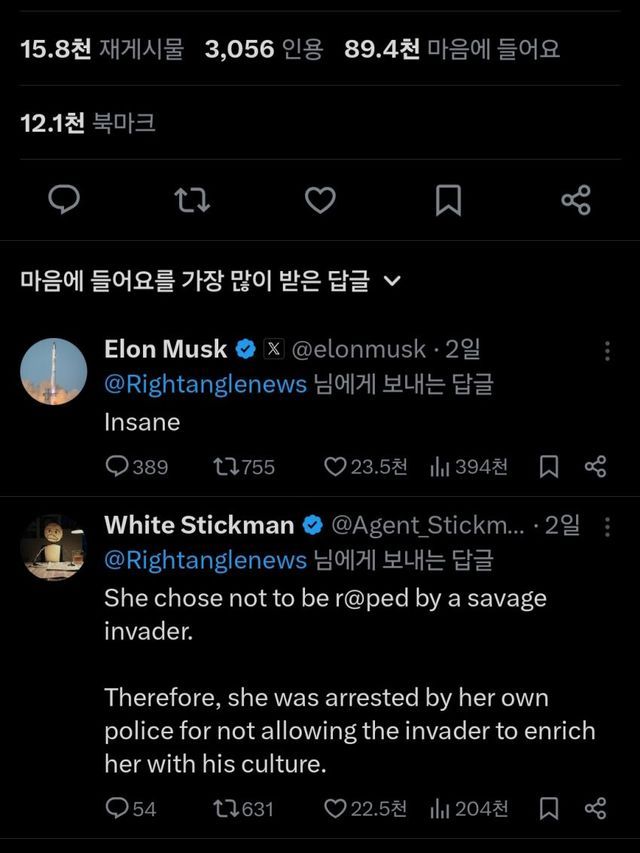
Task: View the 3,056 quotes list
Action: [x=264, y=49]
